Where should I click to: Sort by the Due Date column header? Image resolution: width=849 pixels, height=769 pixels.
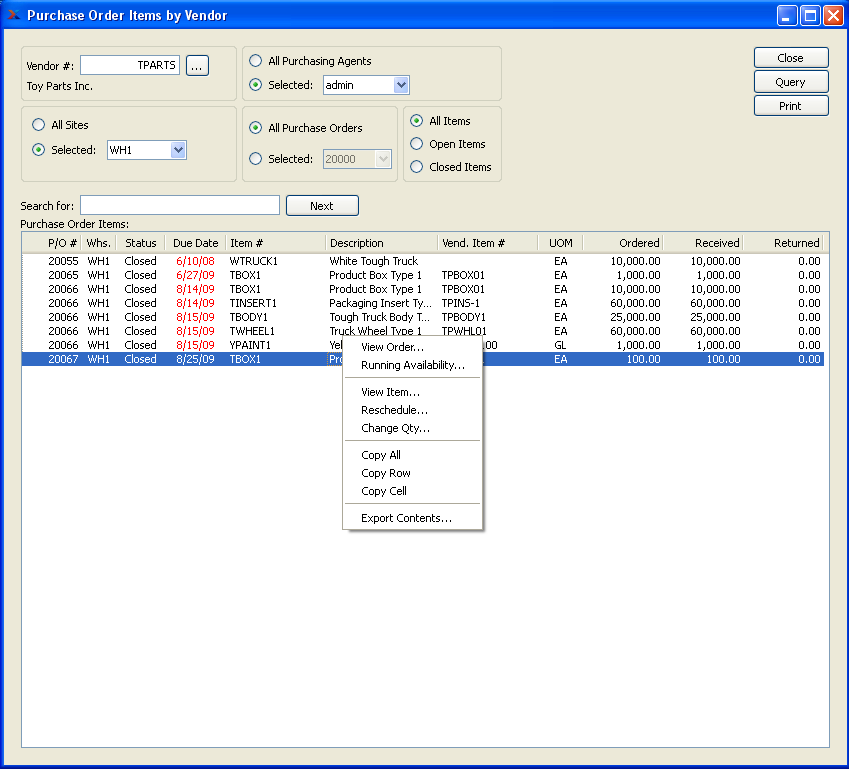[195, 243]
